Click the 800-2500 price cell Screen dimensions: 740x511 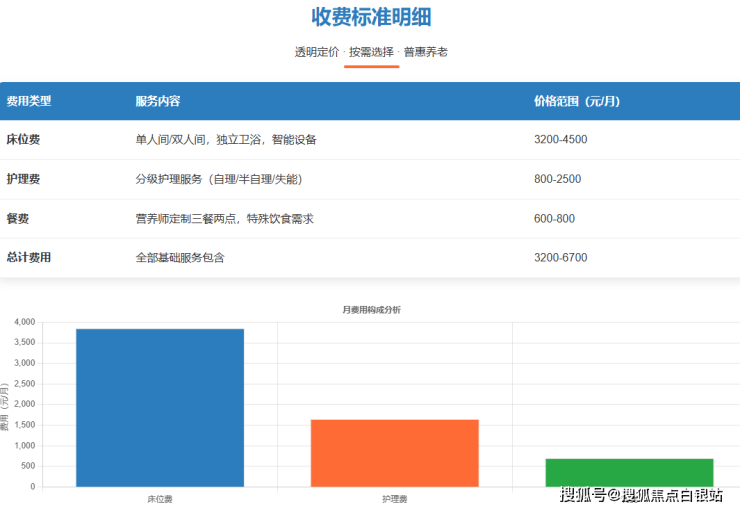557,179
